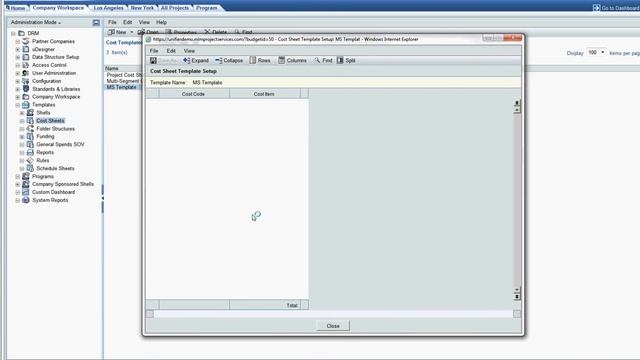This screenshot has height=360, width=640.
Task: Click the scroll-to-top arrow in the dialog scrollbar
Action: 517,103
